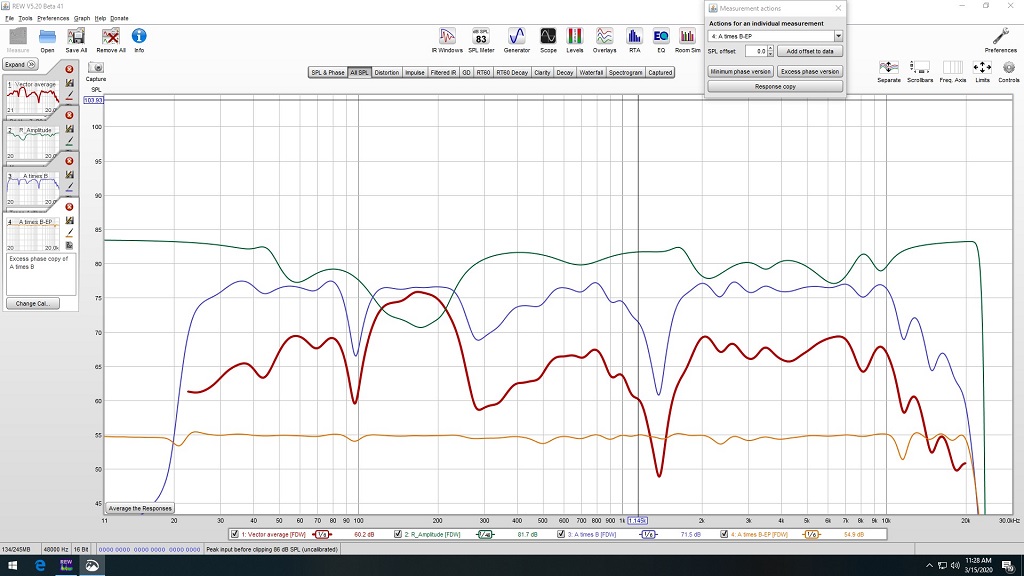The width and height of the screenshot is (1024, 576).
Task: Open the notes icon for A times B-EP
Action: click(x=69, y=246)
